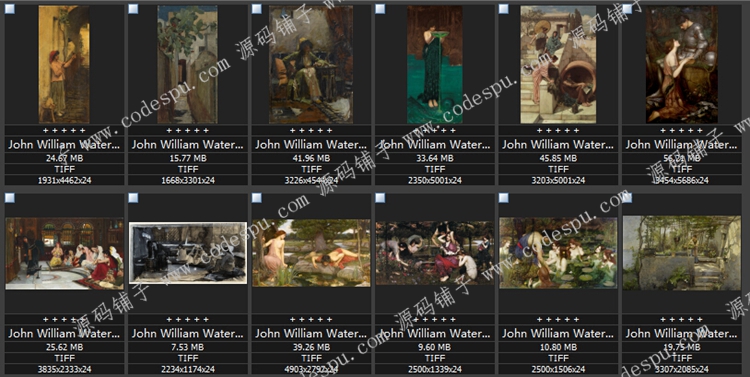Tick the checkbox of the 7.53 MB image
The width and height of the screenshot is (750, 377).
point(133,198)
